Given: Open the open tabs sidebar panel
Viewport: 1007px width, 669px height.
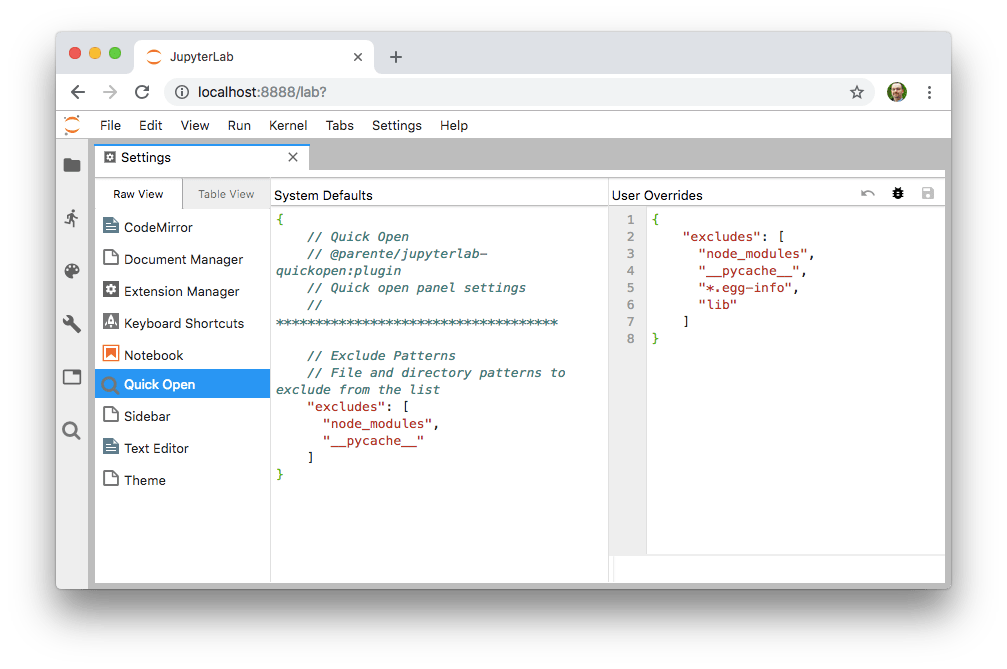Looking at the screenshot, I should tap(72, 377).
